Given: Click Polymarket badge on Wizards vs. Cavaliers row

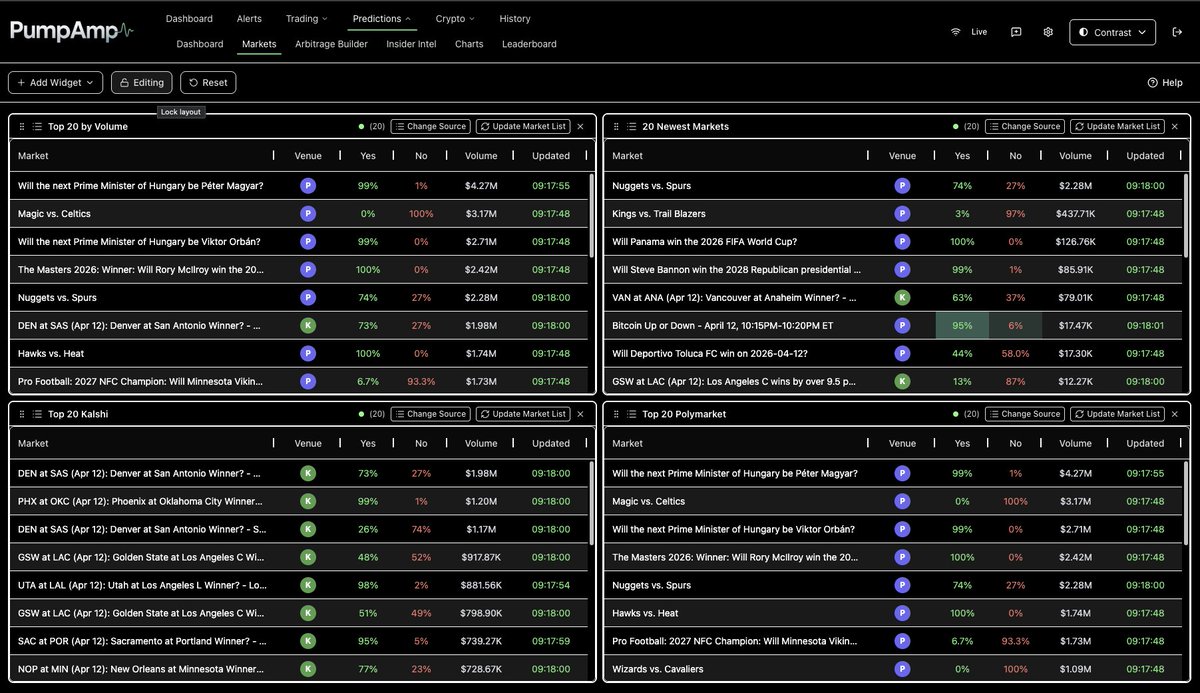Looking at the screenshot, I should pos(902,669).
